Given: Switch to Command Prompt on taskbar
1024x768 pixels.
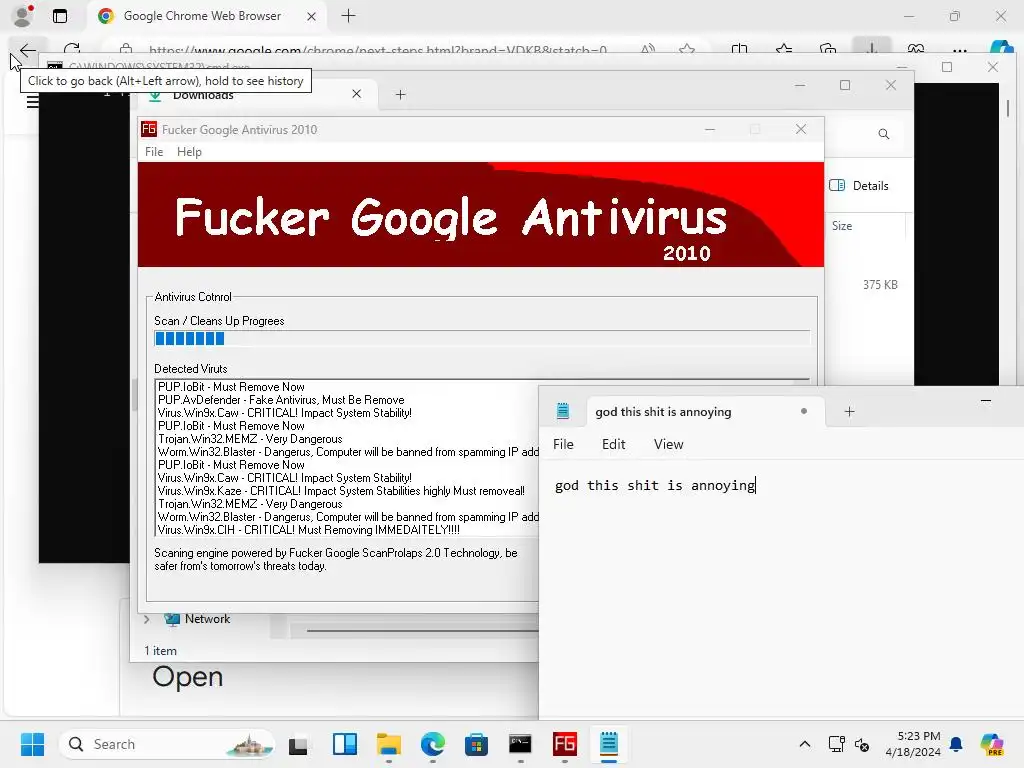Looking at the screenshot, I should (x=520, y=744).
